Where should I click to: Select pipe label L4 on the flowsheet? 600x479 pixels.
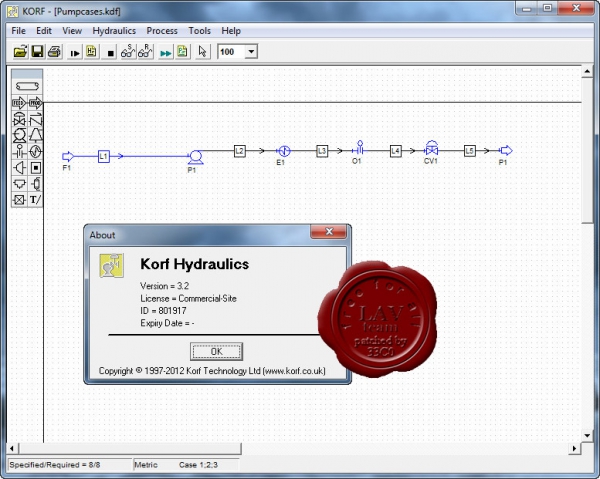(396, 151)
